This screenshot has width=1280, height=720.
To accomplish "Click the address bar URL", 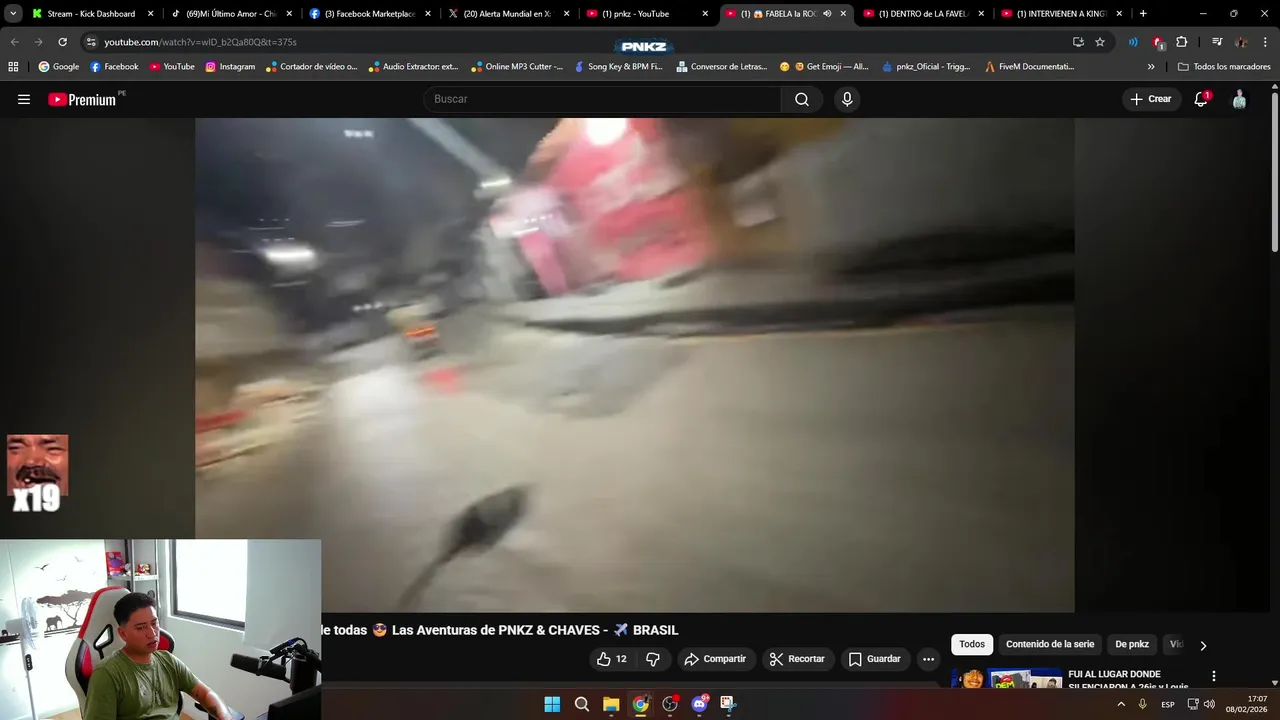I will (200, 42).
